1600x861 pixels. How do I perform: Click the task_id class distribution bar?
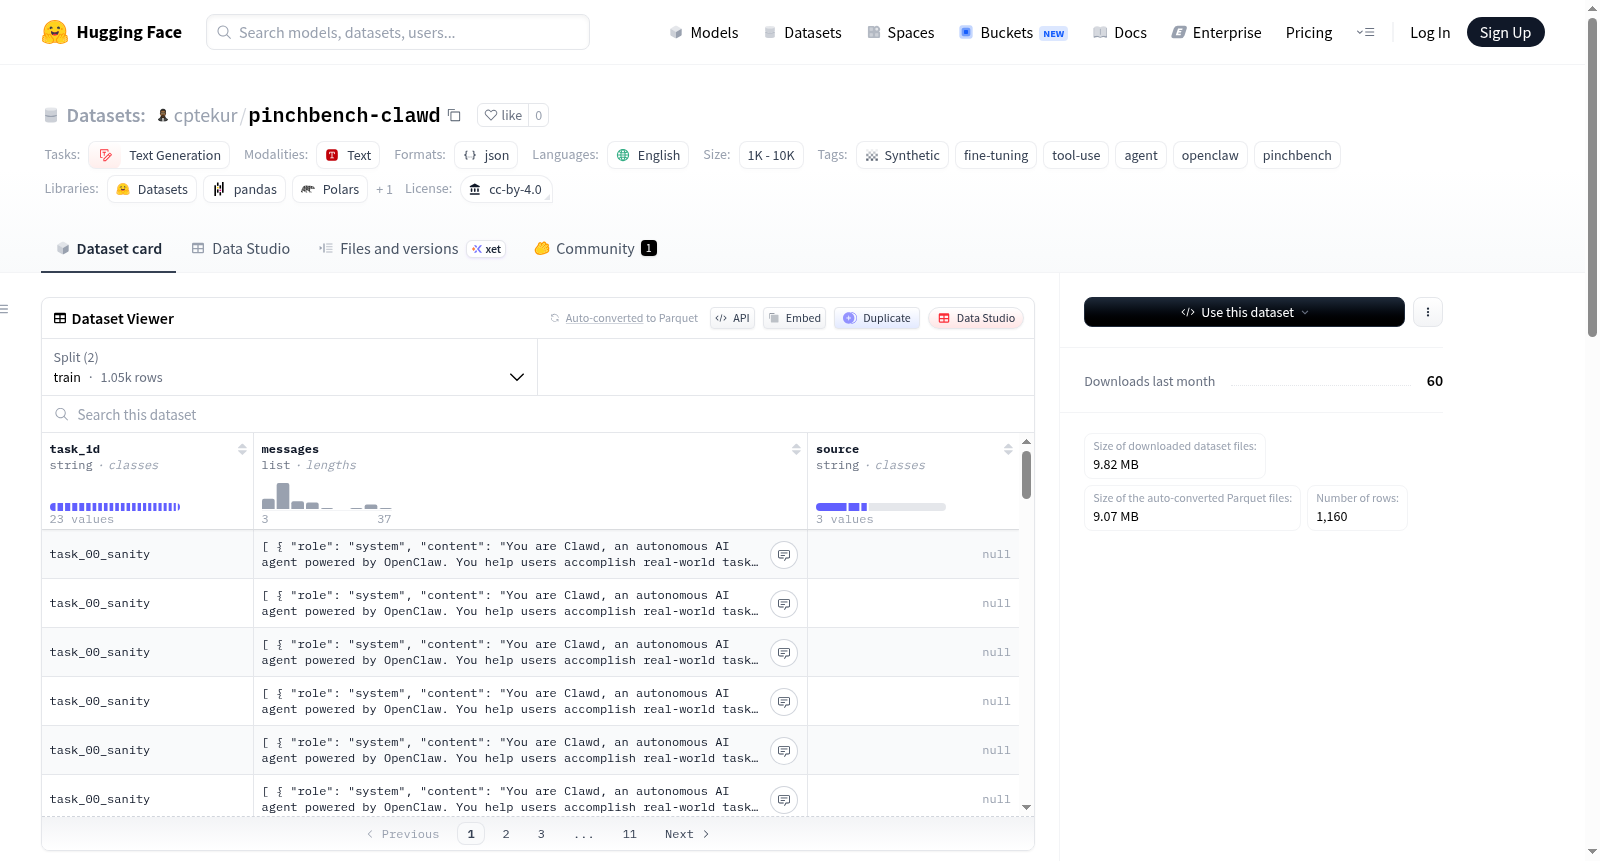pos(115,507)
